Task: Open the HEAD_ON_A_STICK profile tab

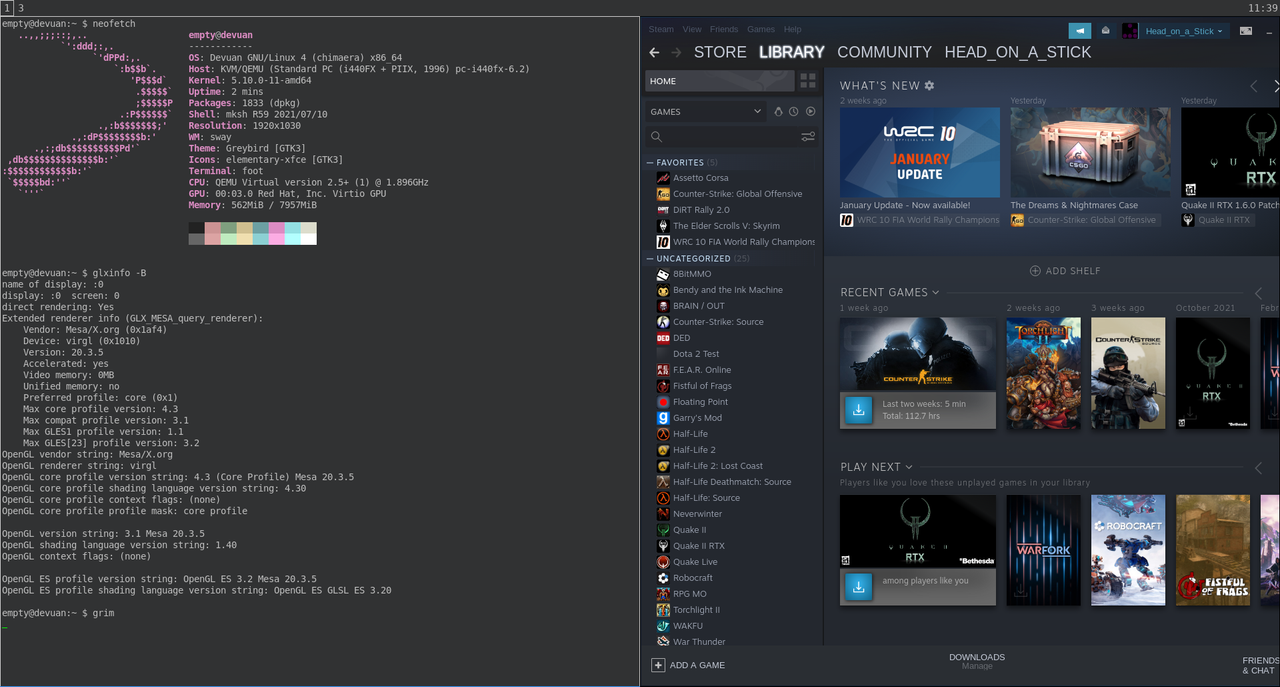Action: pos(1018,52)
